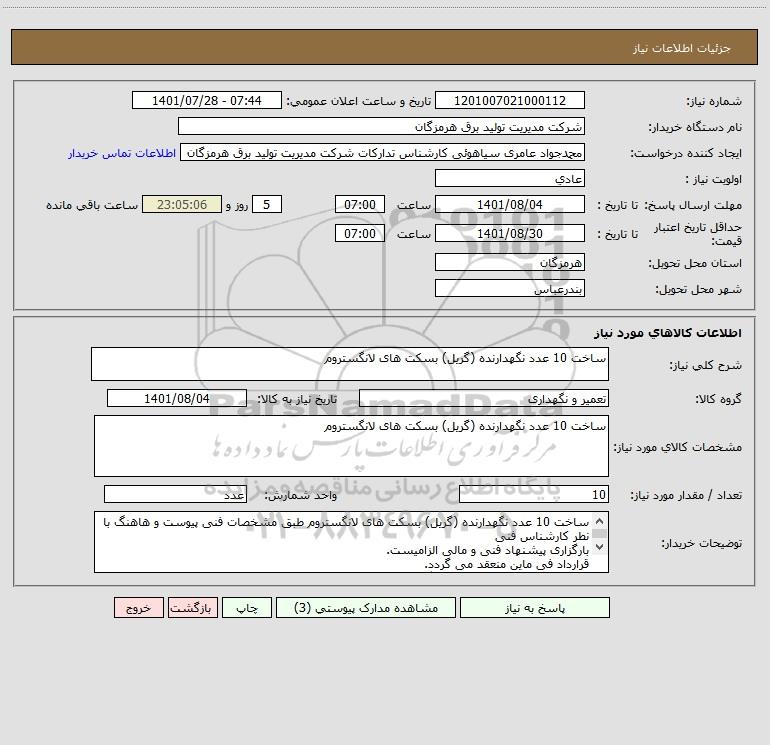Click price validity time 07:00 field
The height and width of the screenshot is (745, 770).
(359, 233)
